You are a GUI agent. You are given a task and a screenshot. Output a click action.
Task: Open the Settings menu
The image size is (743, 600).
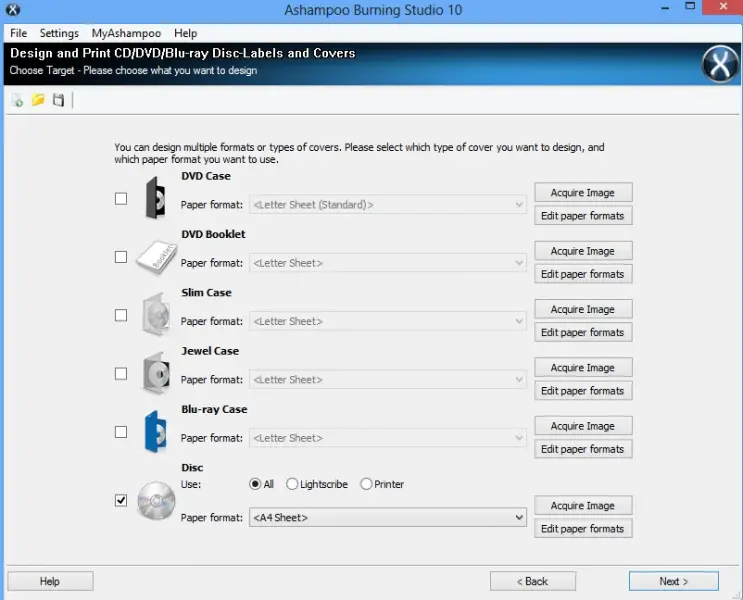coord(59,33)
